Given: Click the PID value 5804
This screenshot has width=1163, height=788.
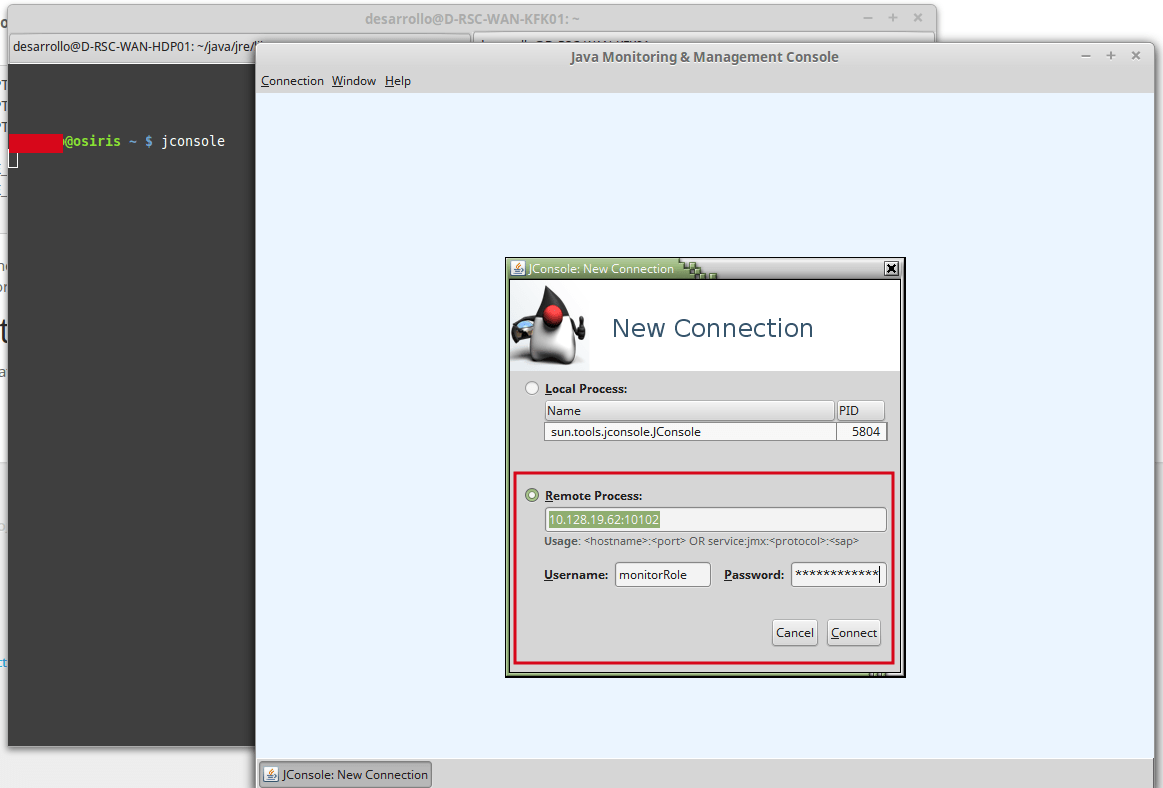Looking at the screenshot, I should tap(861, 431).
